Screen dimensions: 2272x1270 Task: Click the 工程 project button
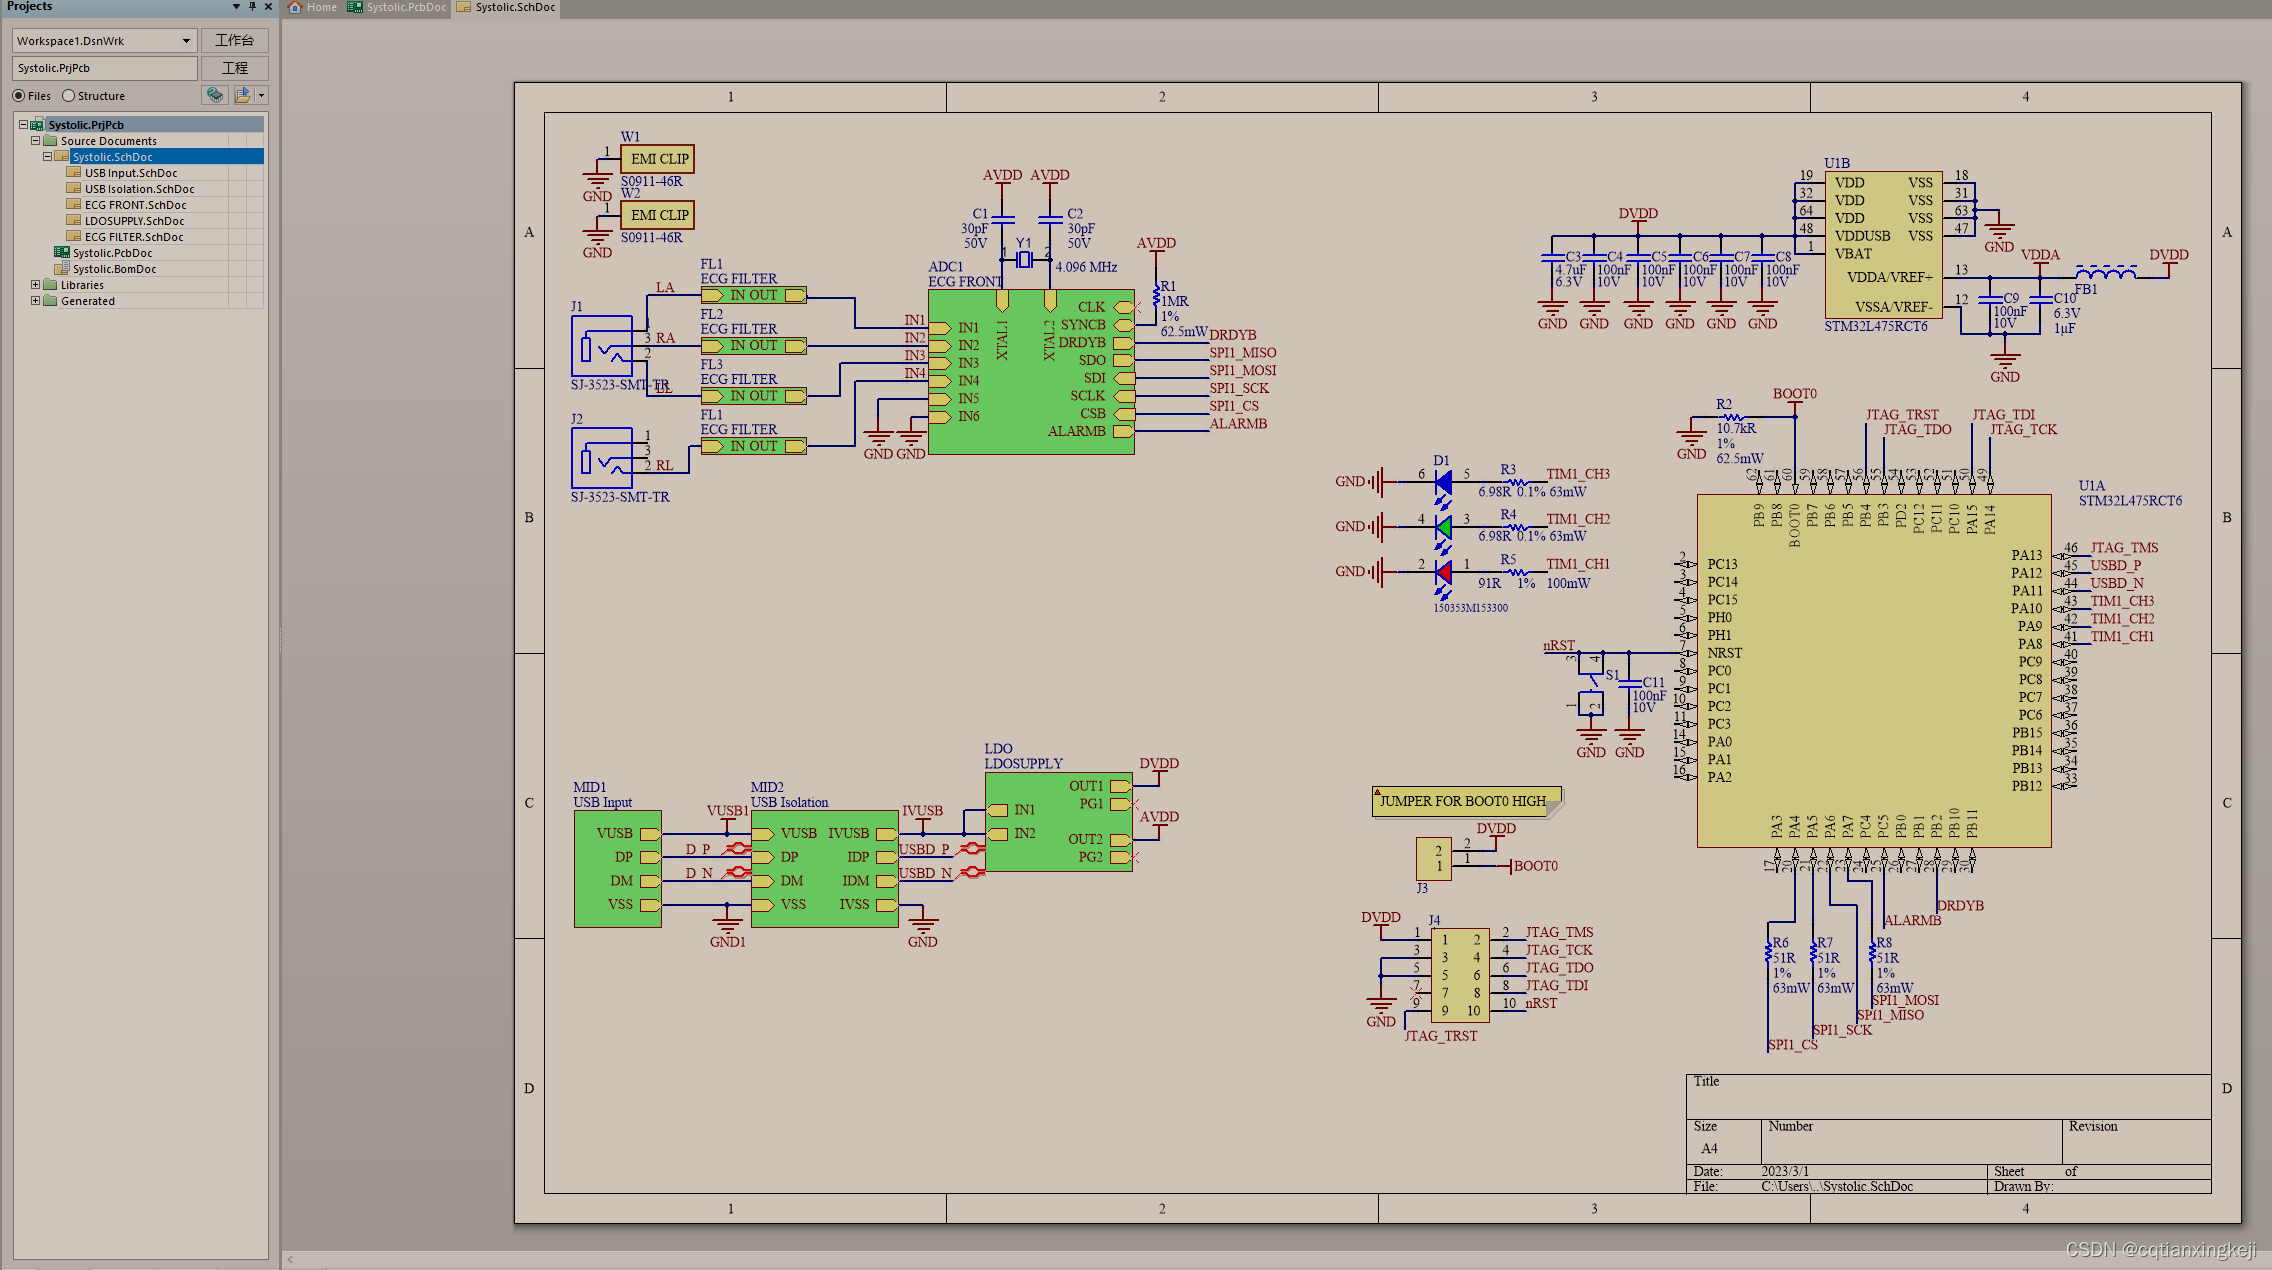(234, 68)
